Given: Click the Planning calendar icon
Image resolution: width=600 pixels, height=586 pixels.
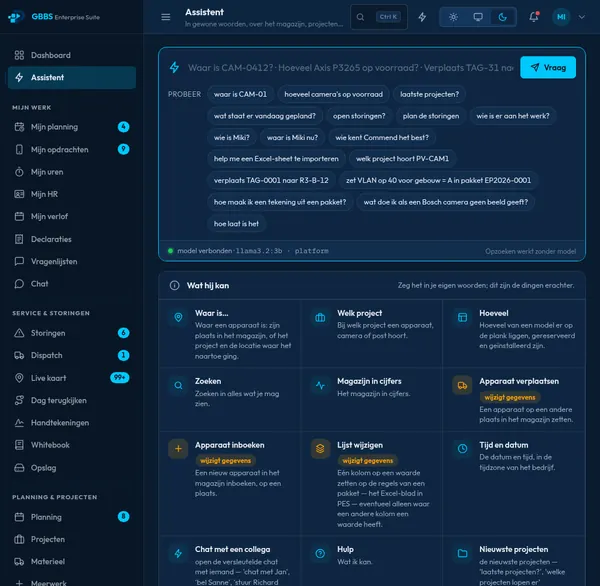Looking at the screenshot, I should tap(19, 517).
